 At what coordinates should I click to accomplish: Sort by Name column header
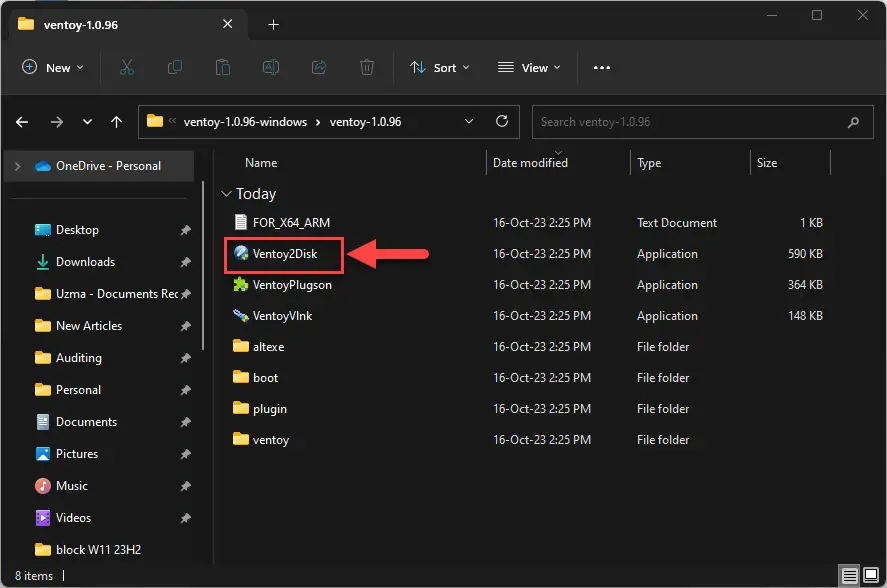(x=261, y=163)
